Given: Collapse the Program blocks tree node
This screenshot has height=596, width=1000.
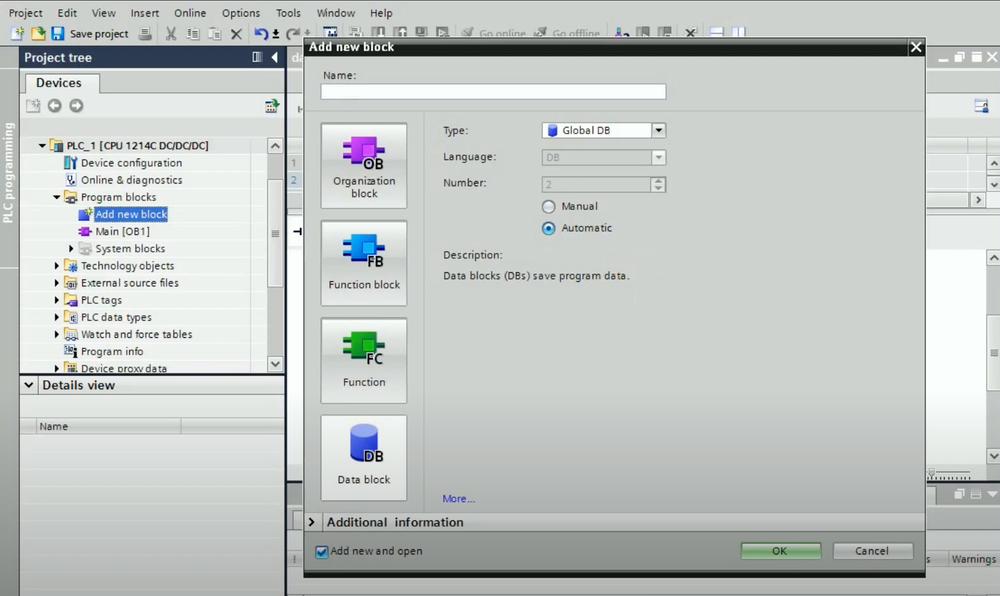Looking at the screenshot, I should 57,197.
